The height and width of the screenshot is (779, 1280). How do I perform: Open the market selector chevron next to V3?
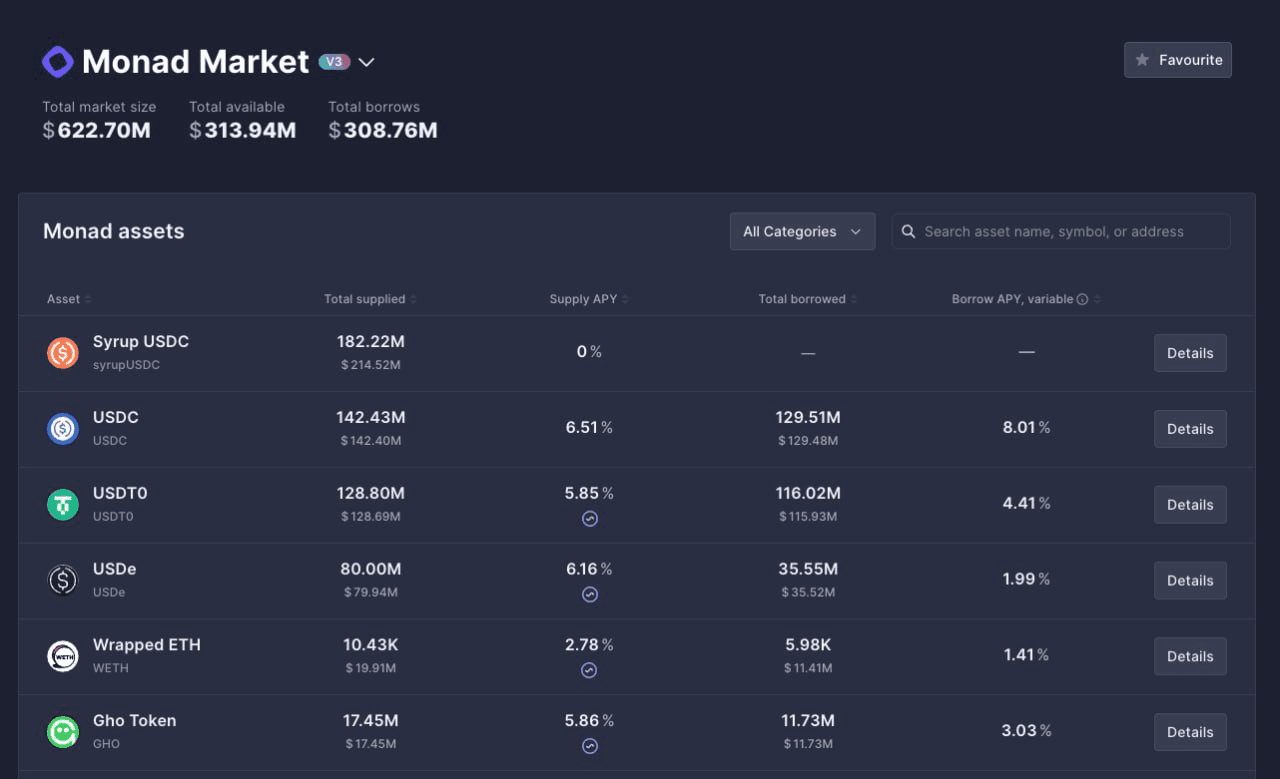click(x=367, y=62)
